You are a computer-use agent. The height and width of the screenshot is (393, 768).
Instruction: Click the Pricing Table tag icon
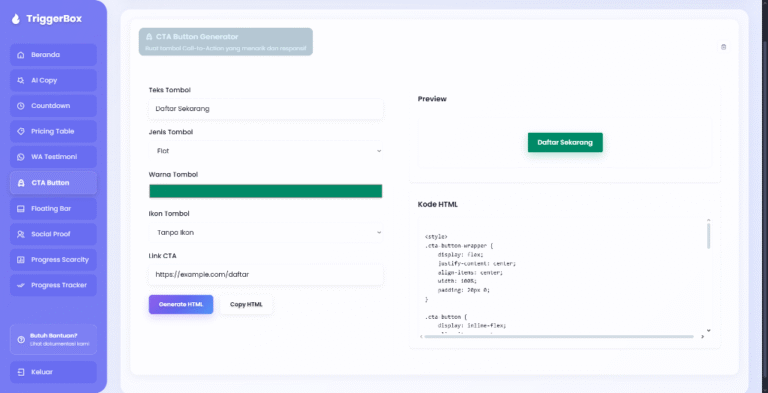[x=21, y=131]
